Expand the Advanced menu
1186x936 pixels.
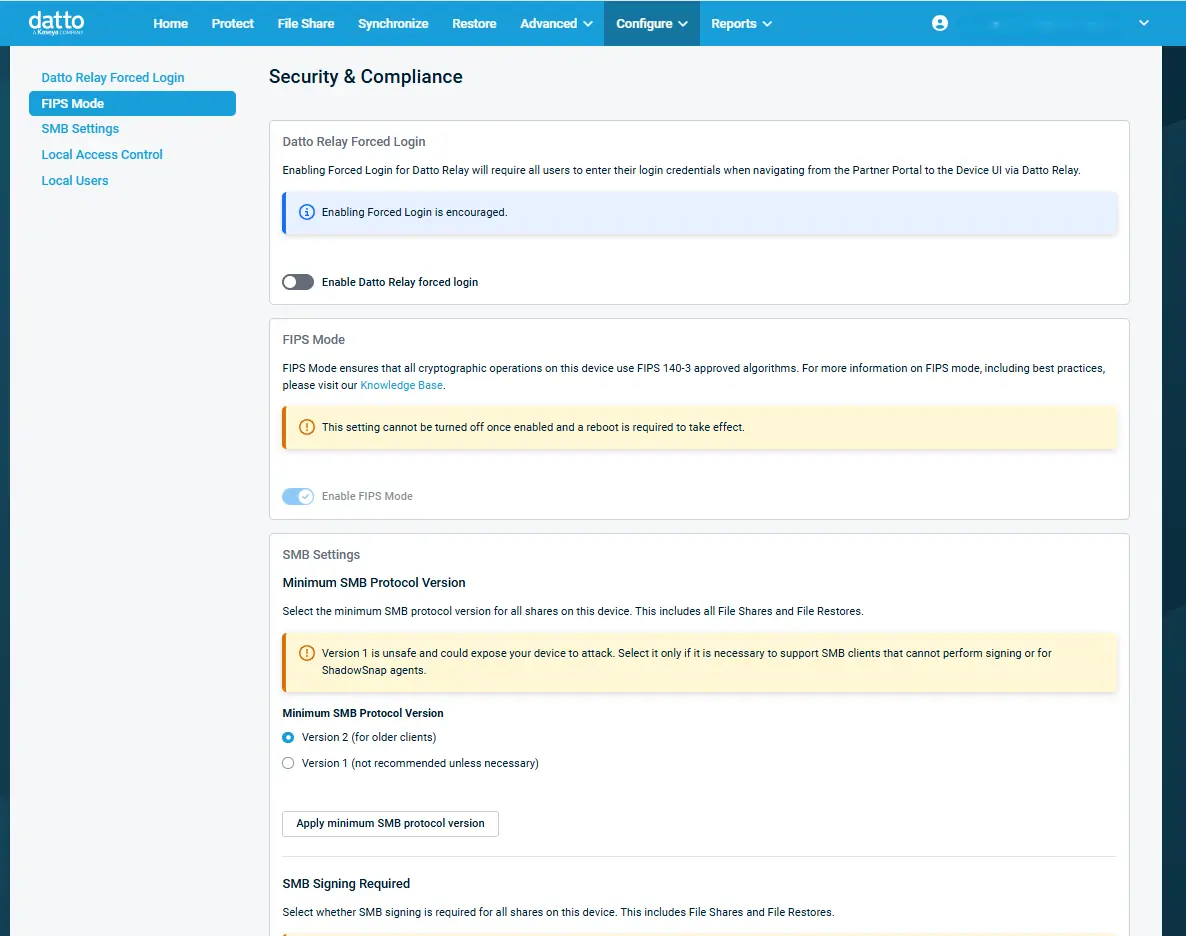pyautogui.click(x=556, y=23)
